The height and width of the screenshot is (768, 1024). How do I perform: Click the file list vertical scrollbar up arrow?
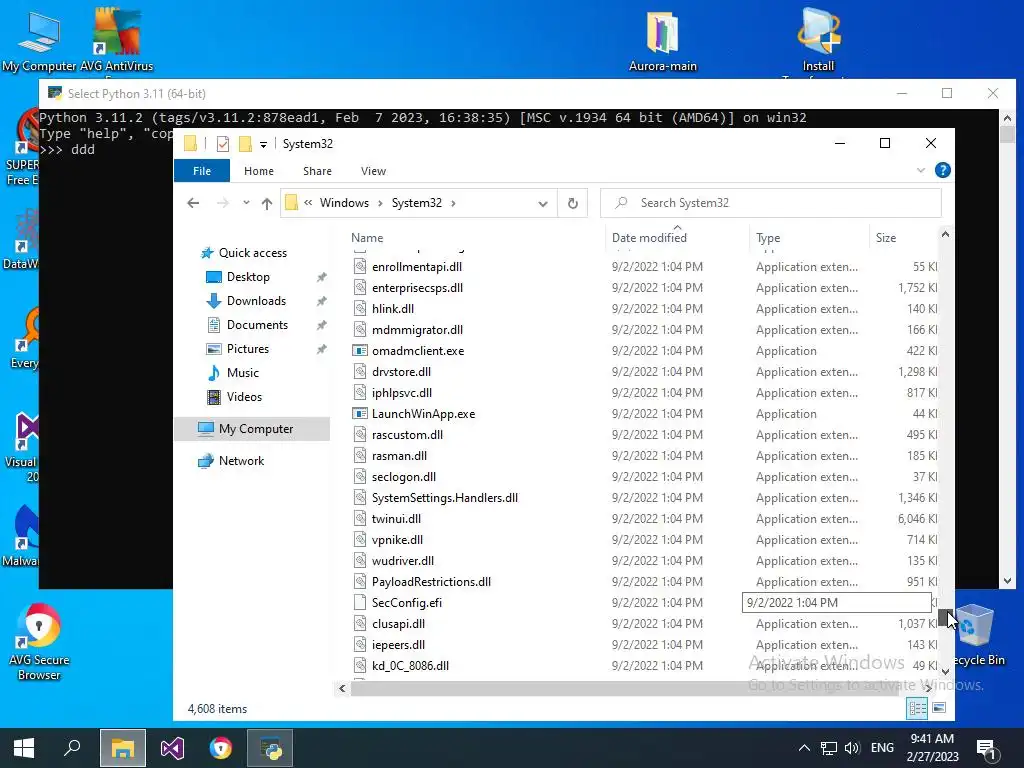point(945,234)
